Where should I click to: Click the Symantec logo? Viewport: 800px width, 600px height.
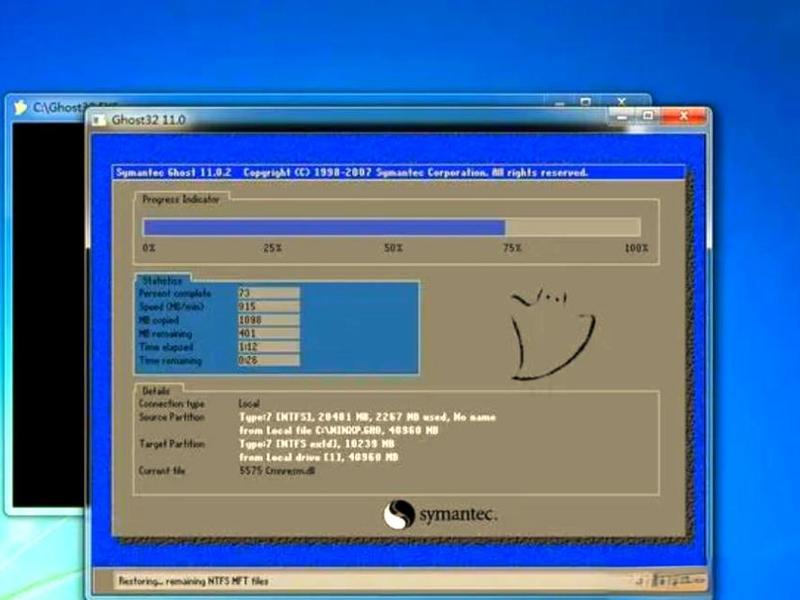(x=440, y=514)
